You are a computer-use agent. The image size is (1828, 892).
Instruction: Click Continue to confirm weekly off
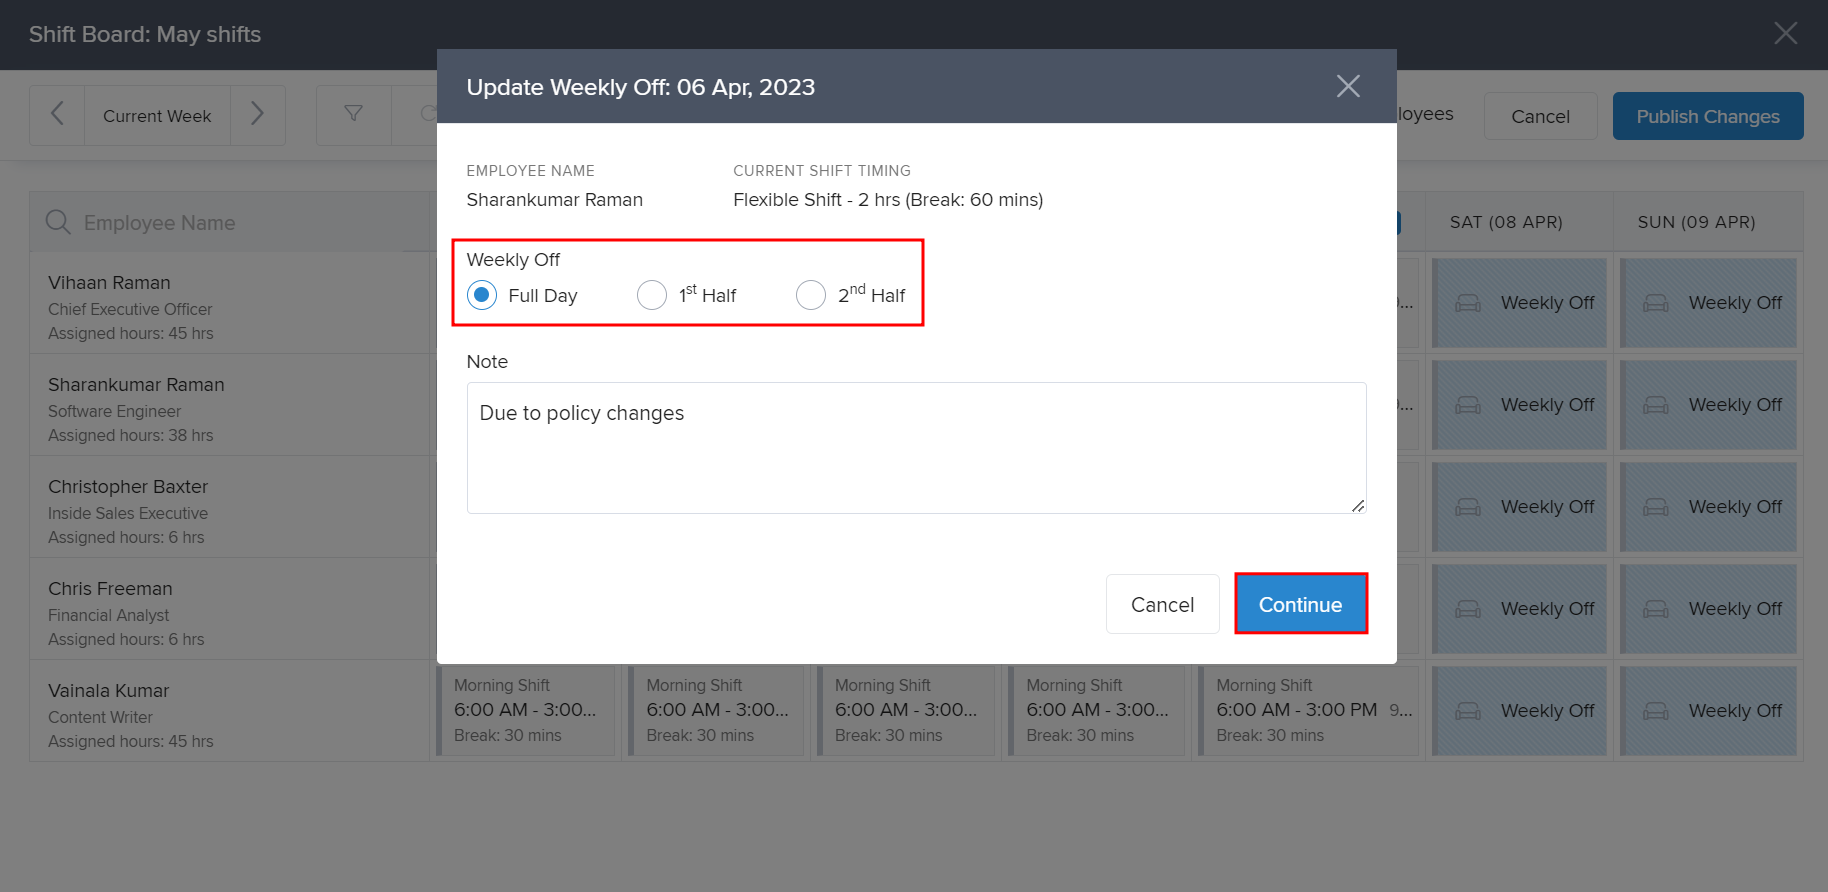pos(1300,604)
